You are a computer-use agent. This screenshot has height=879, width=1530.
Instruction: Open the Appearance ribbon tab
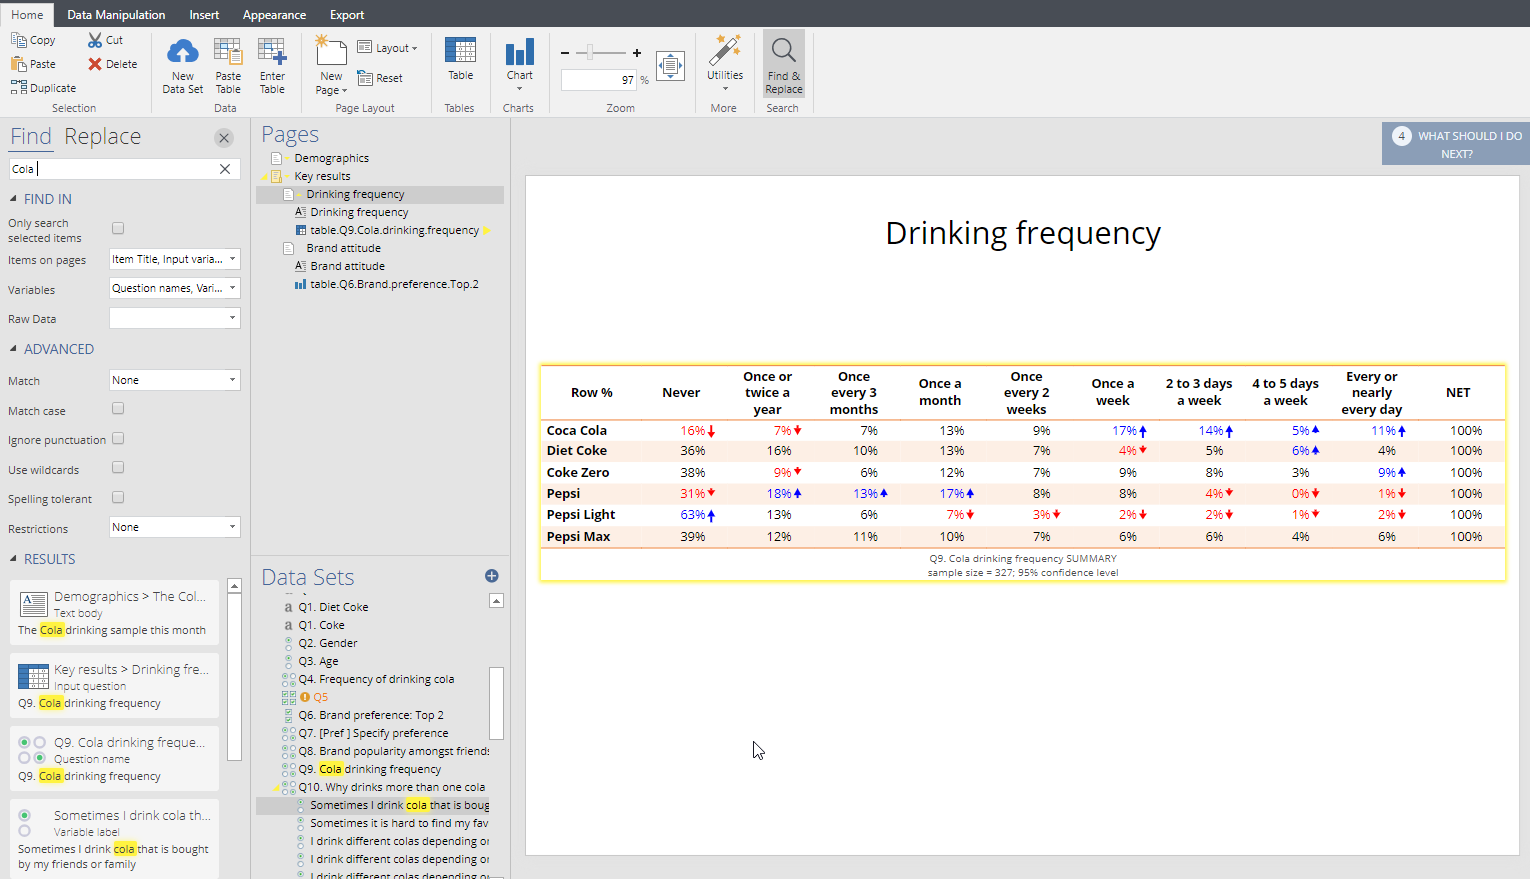(274, 15)
